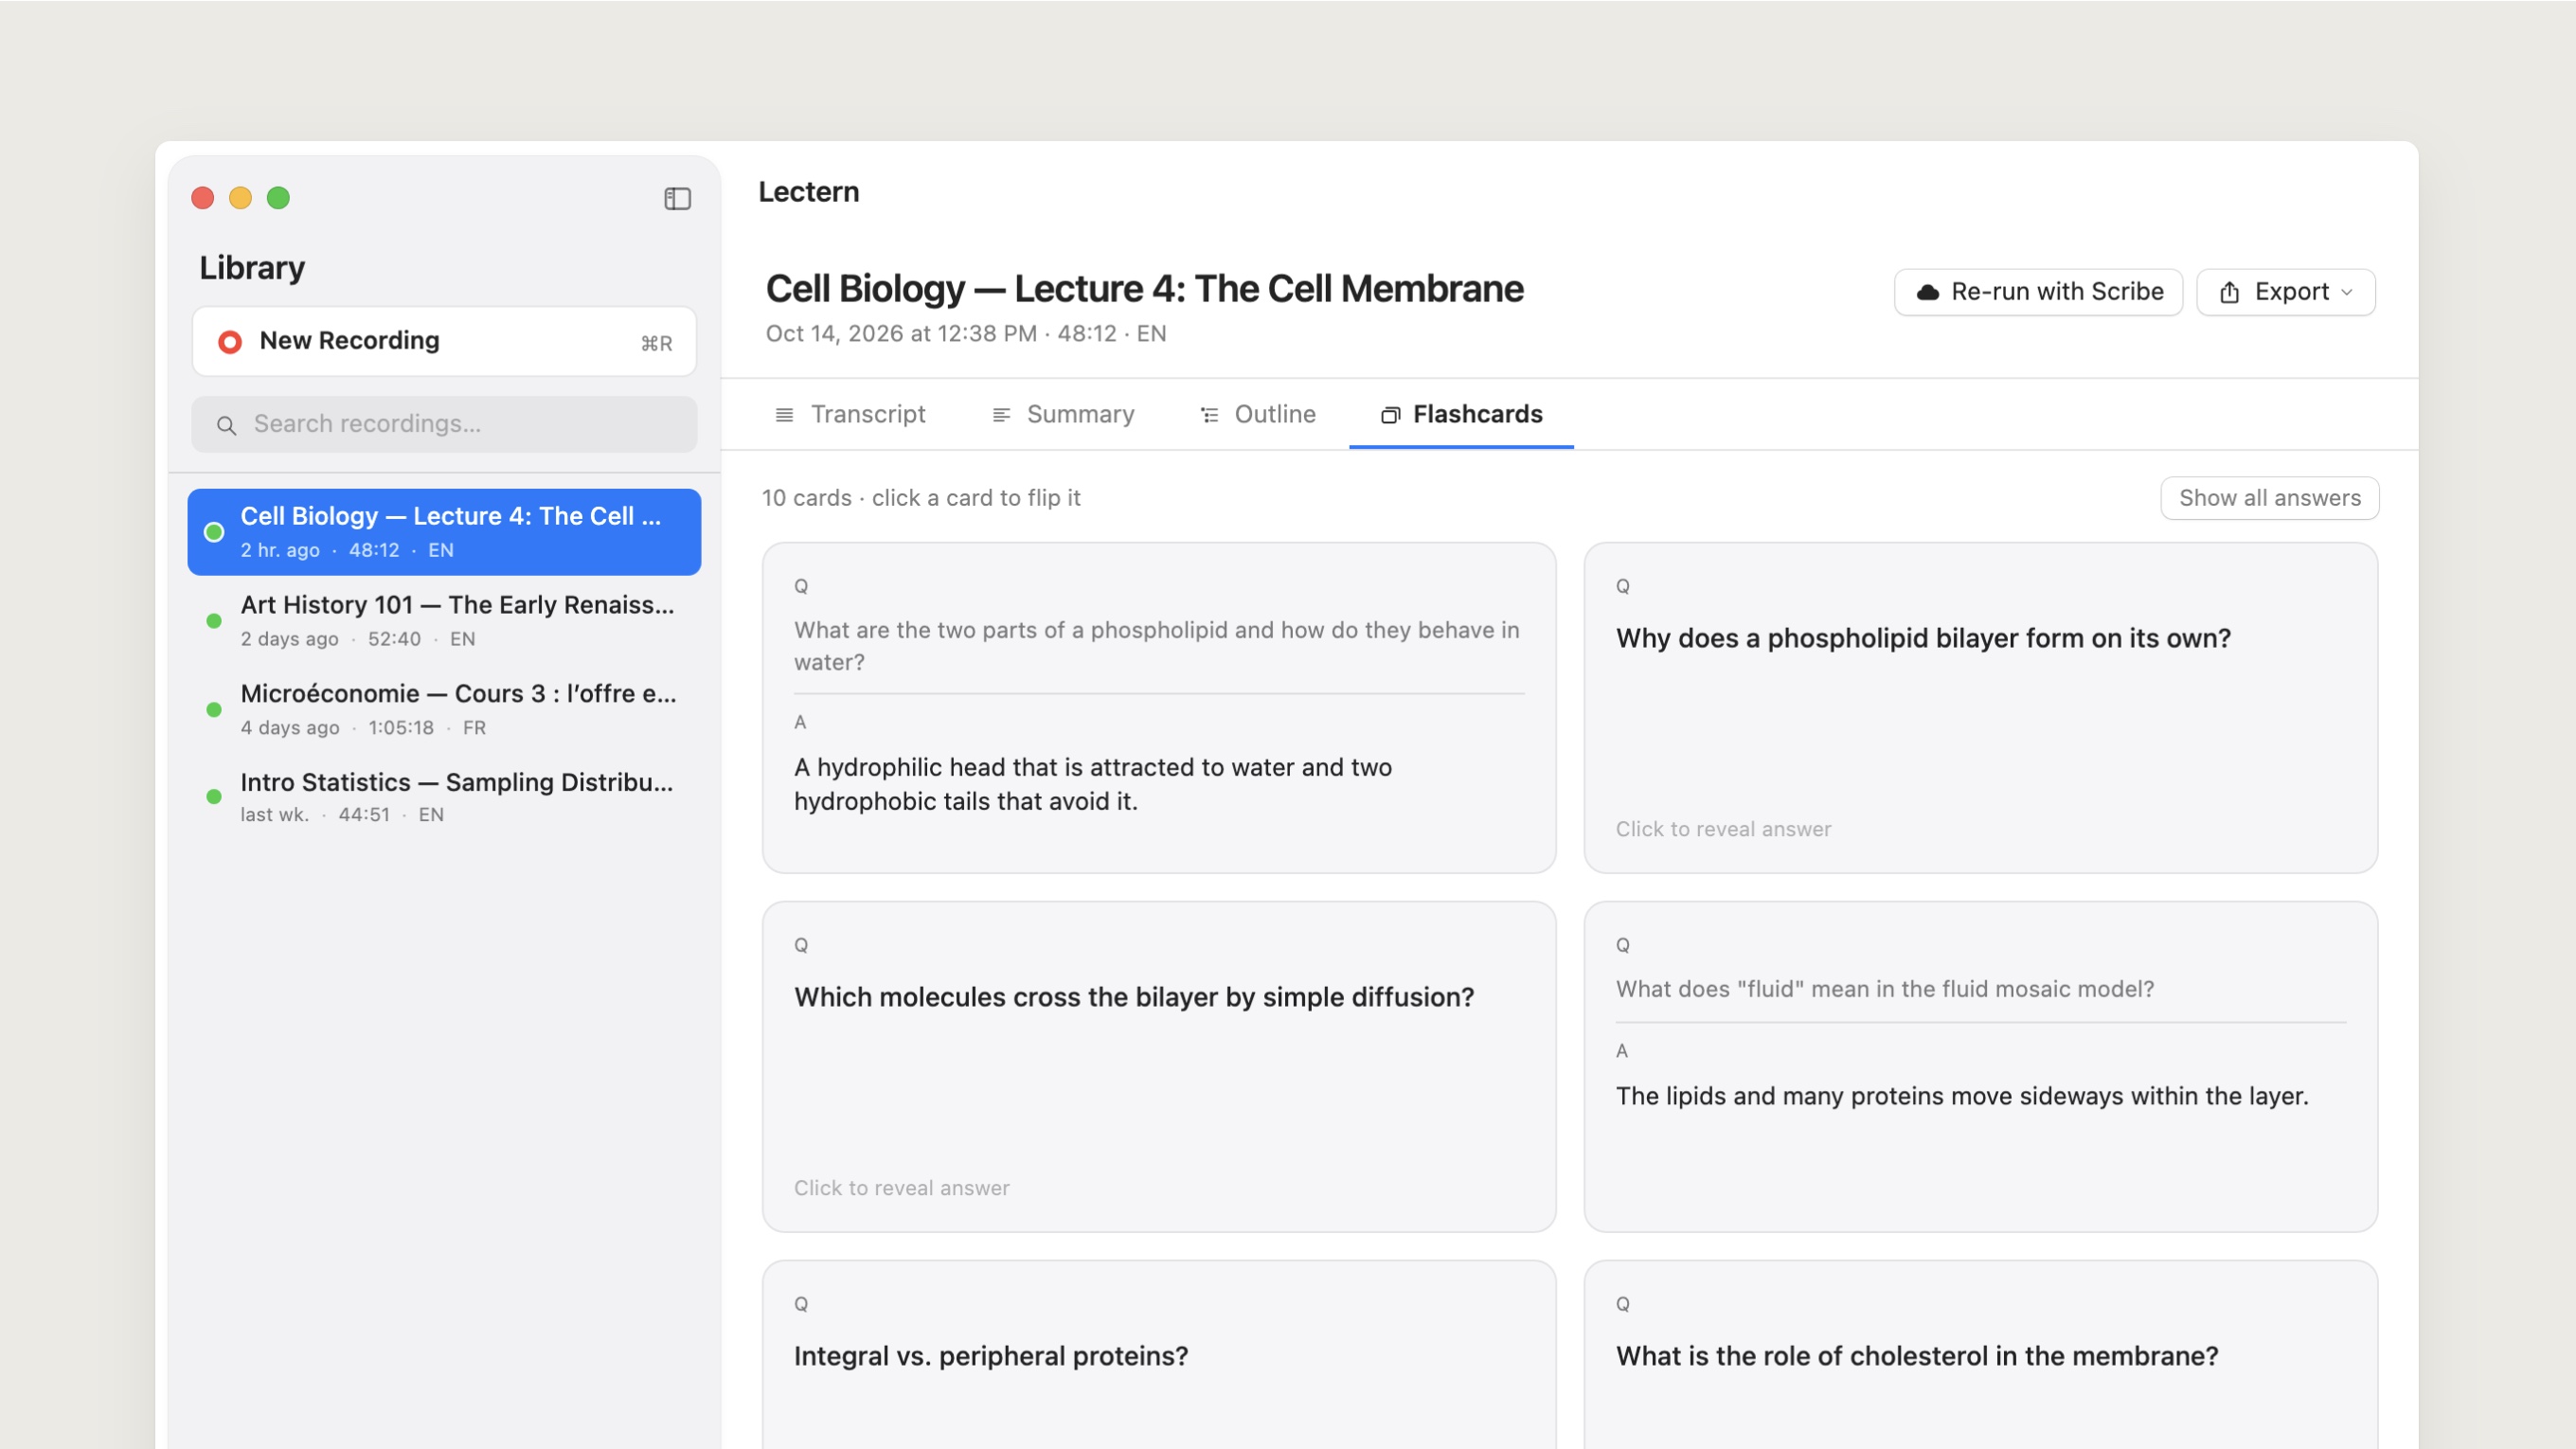This screenshot has height=1449, width=2576.
Task: Click 'Click to reveal answer' on diffusion card
Action: [x=901, y=1188]
